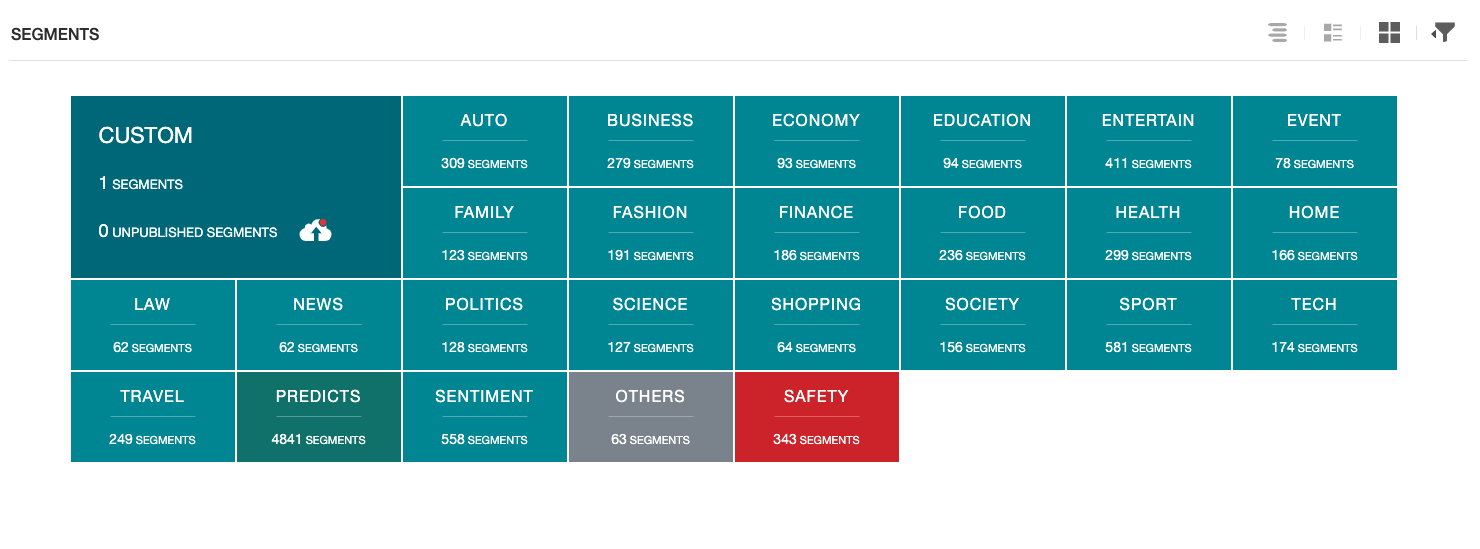Select the grid tiles view icon

click(x=1389, y=33)
